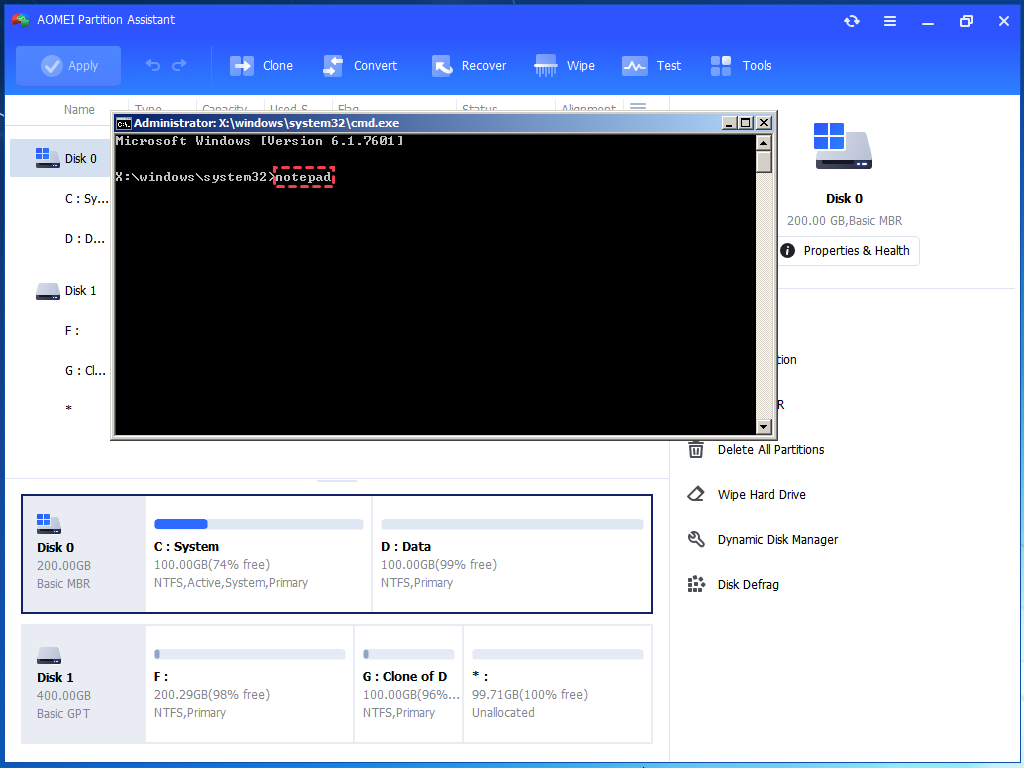Click the F: partition usage bar
Viewport: 1024px width, 768px height.
tap(249, 654)
